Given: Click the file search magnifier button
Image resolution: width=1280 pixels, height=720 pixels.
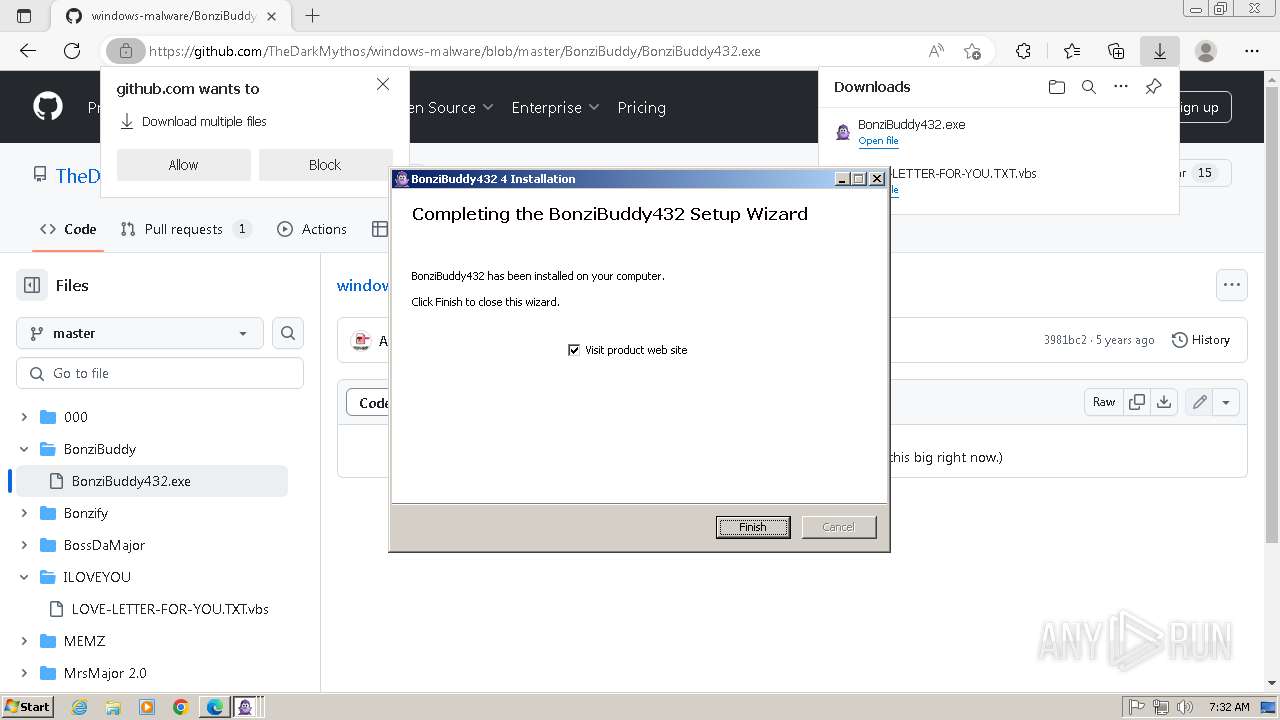Looking at the screenshot, I should pyautogui.click(x=288, y=333).
